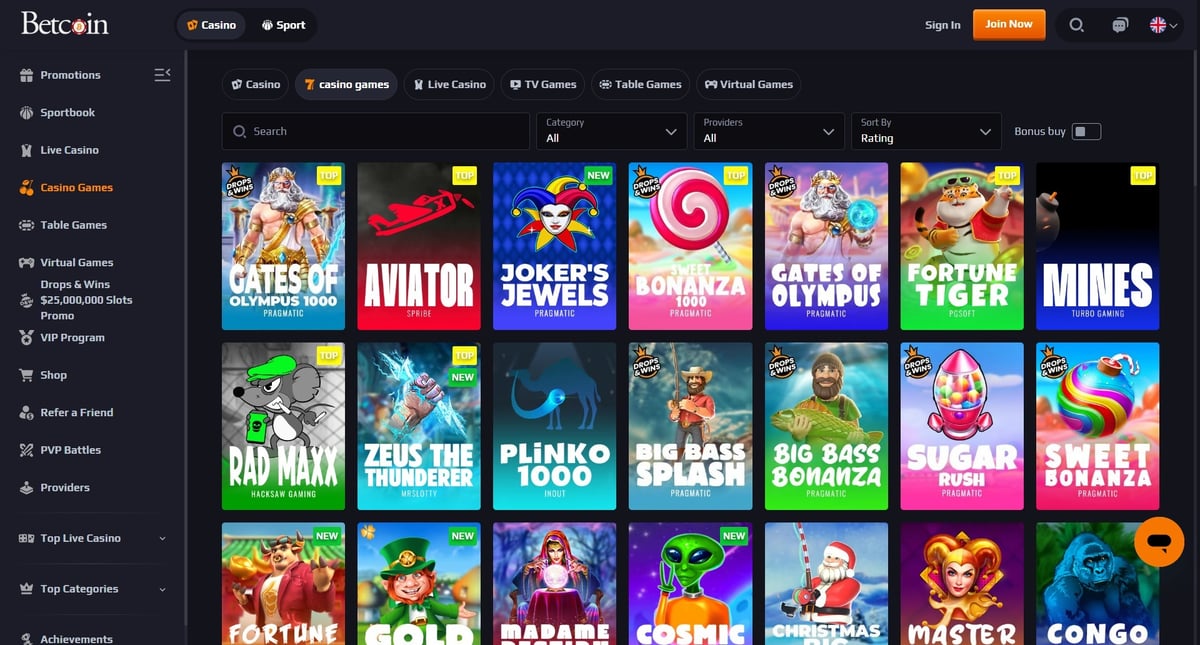
Task: Collapse the sidebar menu icon
Action: pos(162,75)
